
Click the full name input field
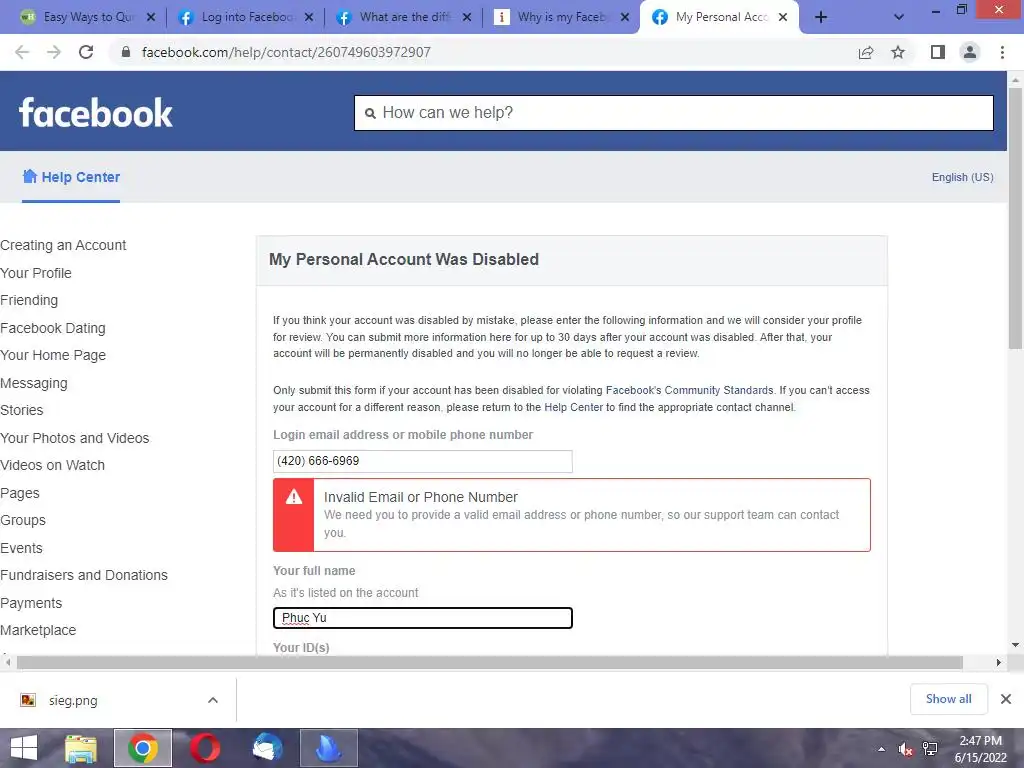[x=423, y=618]
